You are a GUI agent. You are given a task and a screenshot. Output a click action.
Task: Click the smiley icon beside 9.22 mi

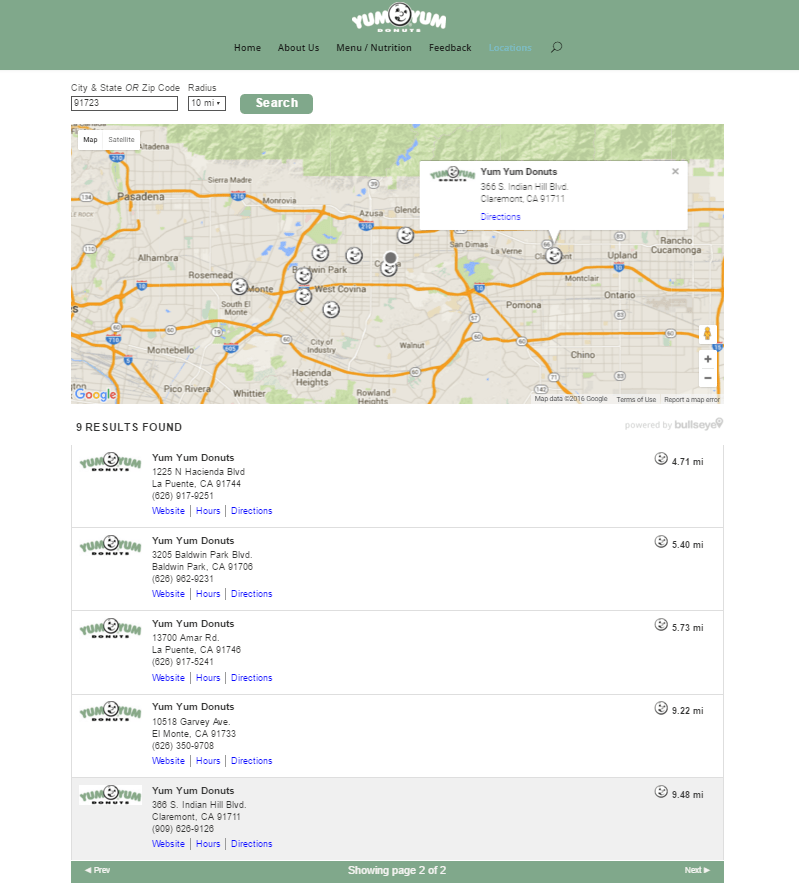[661, 708]
